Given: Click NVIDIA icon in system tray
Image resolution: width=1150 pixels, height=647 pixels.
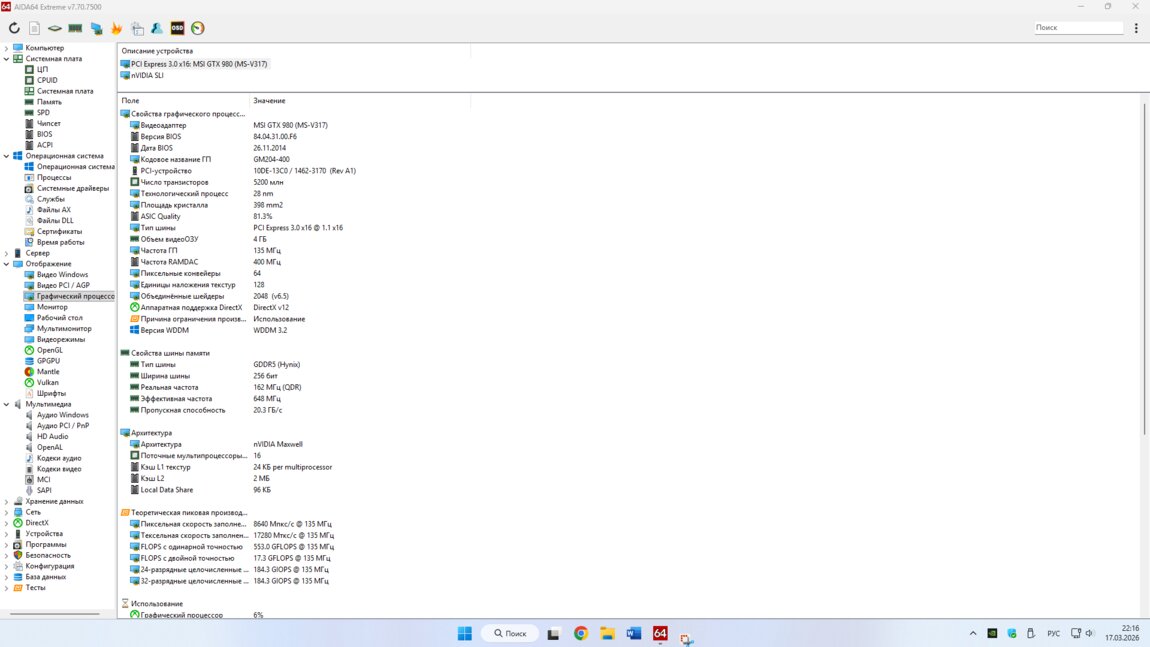Looking at the screenshot, I should click(992, 633).
